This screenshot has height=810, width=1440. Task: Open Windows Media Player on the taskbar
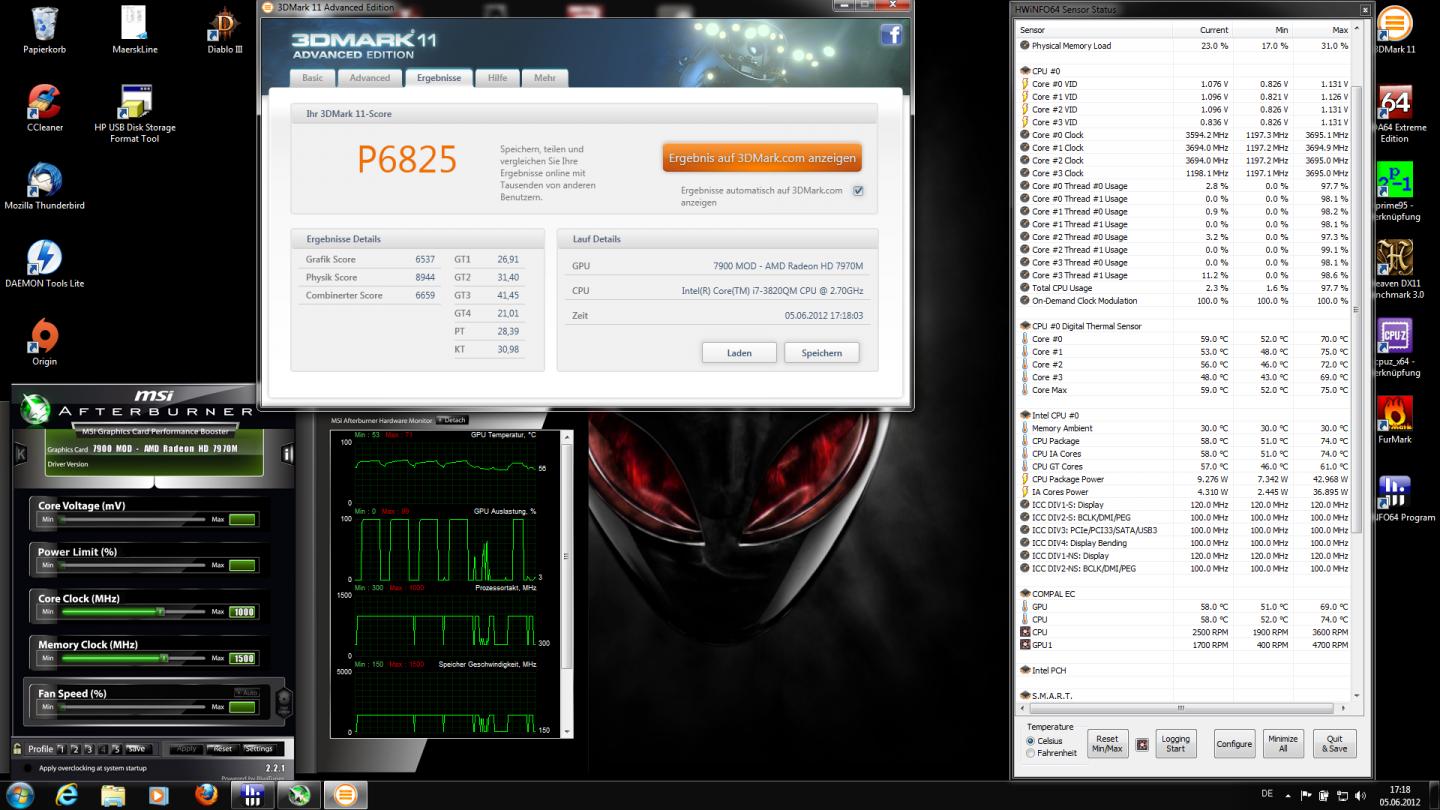(x=158, y=795)
